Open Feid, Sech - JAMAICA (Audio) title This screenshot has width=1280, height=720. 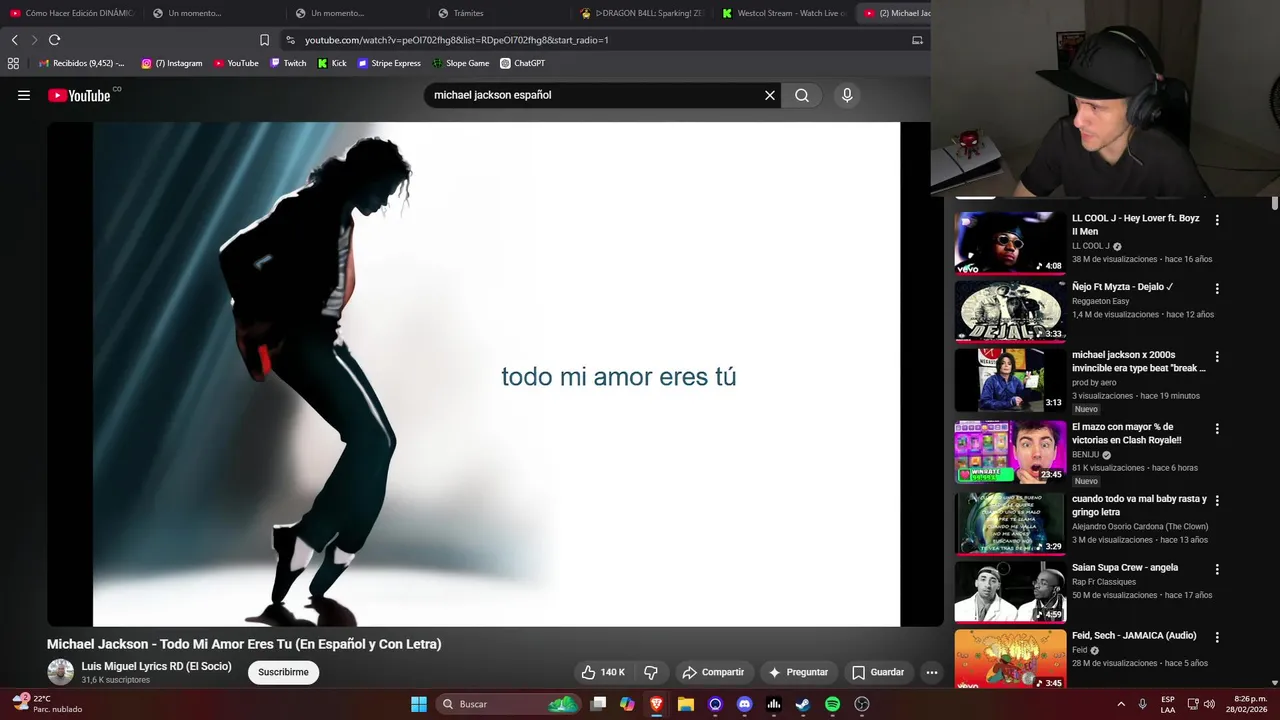1134,636
